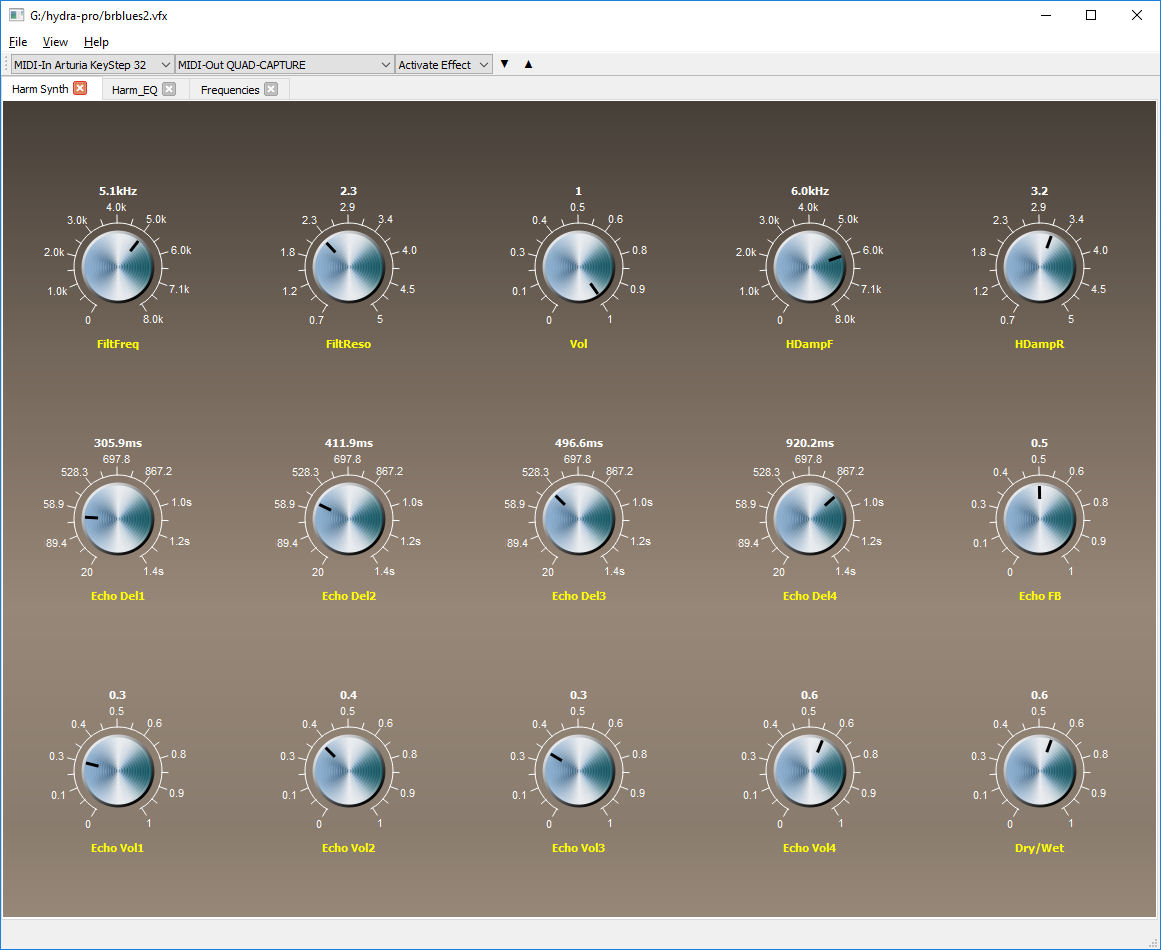Click the FiltFreq label
The height and width of the screenshot is (950, 1161).
coord(118,344)
